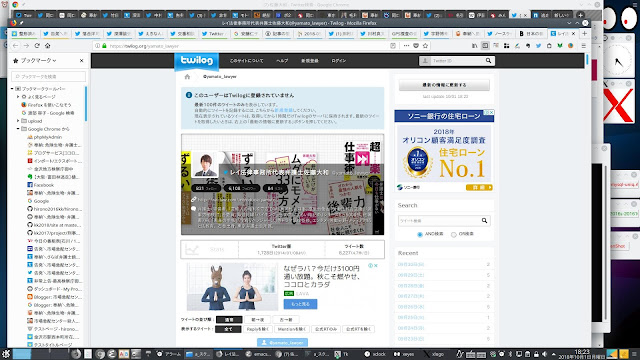The width and height of the screenshot is (640, 360).
Task: Click in the bookmark search field
Action: click(x=48, y=76)
